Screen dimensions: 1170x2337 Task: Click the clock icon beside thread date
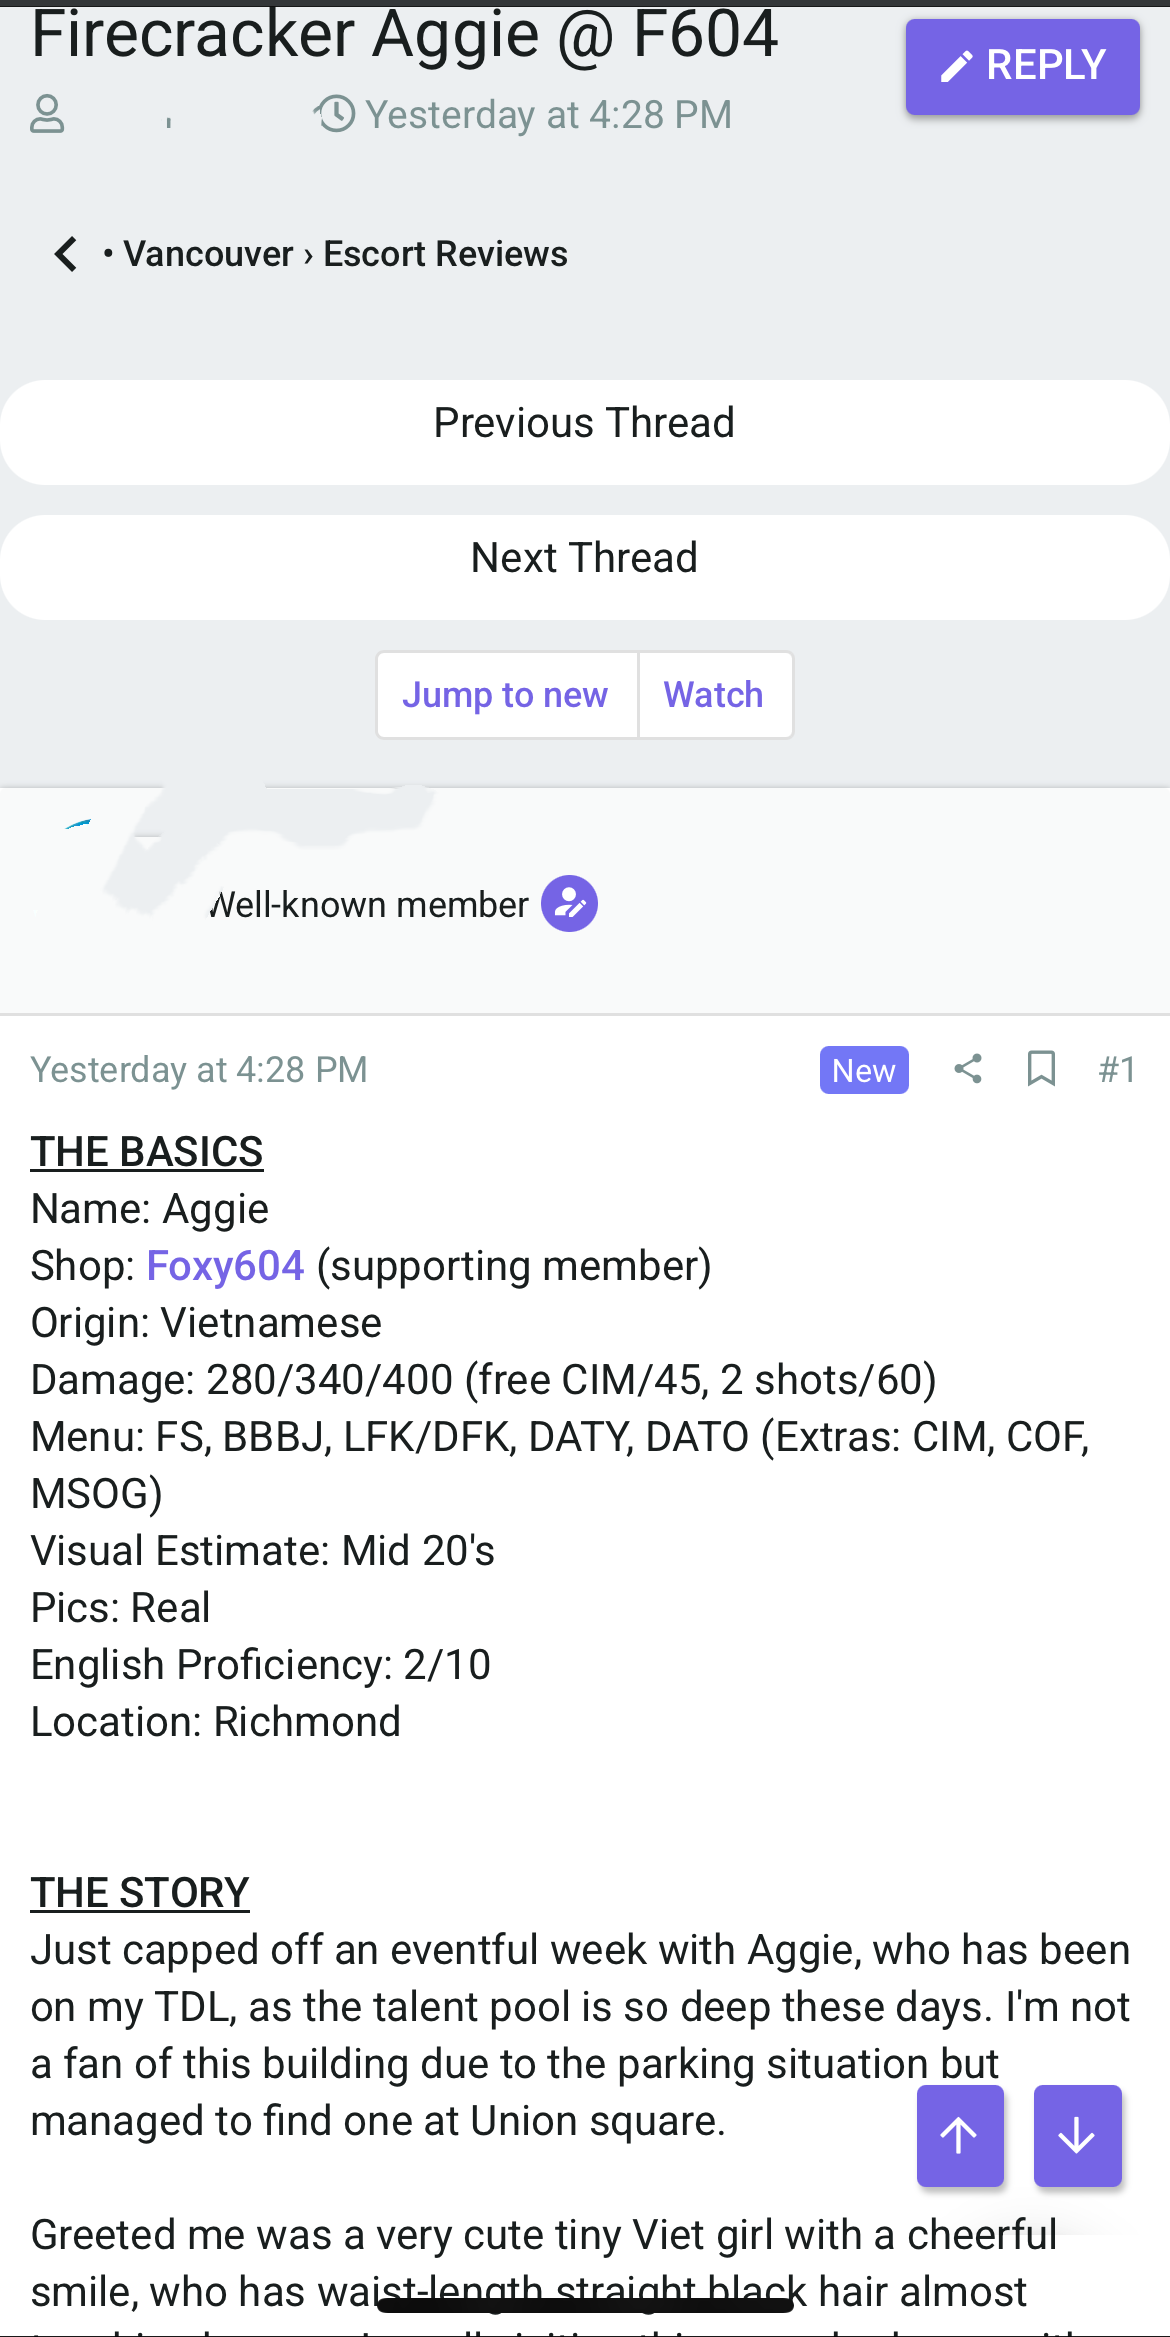coord(335,114)
